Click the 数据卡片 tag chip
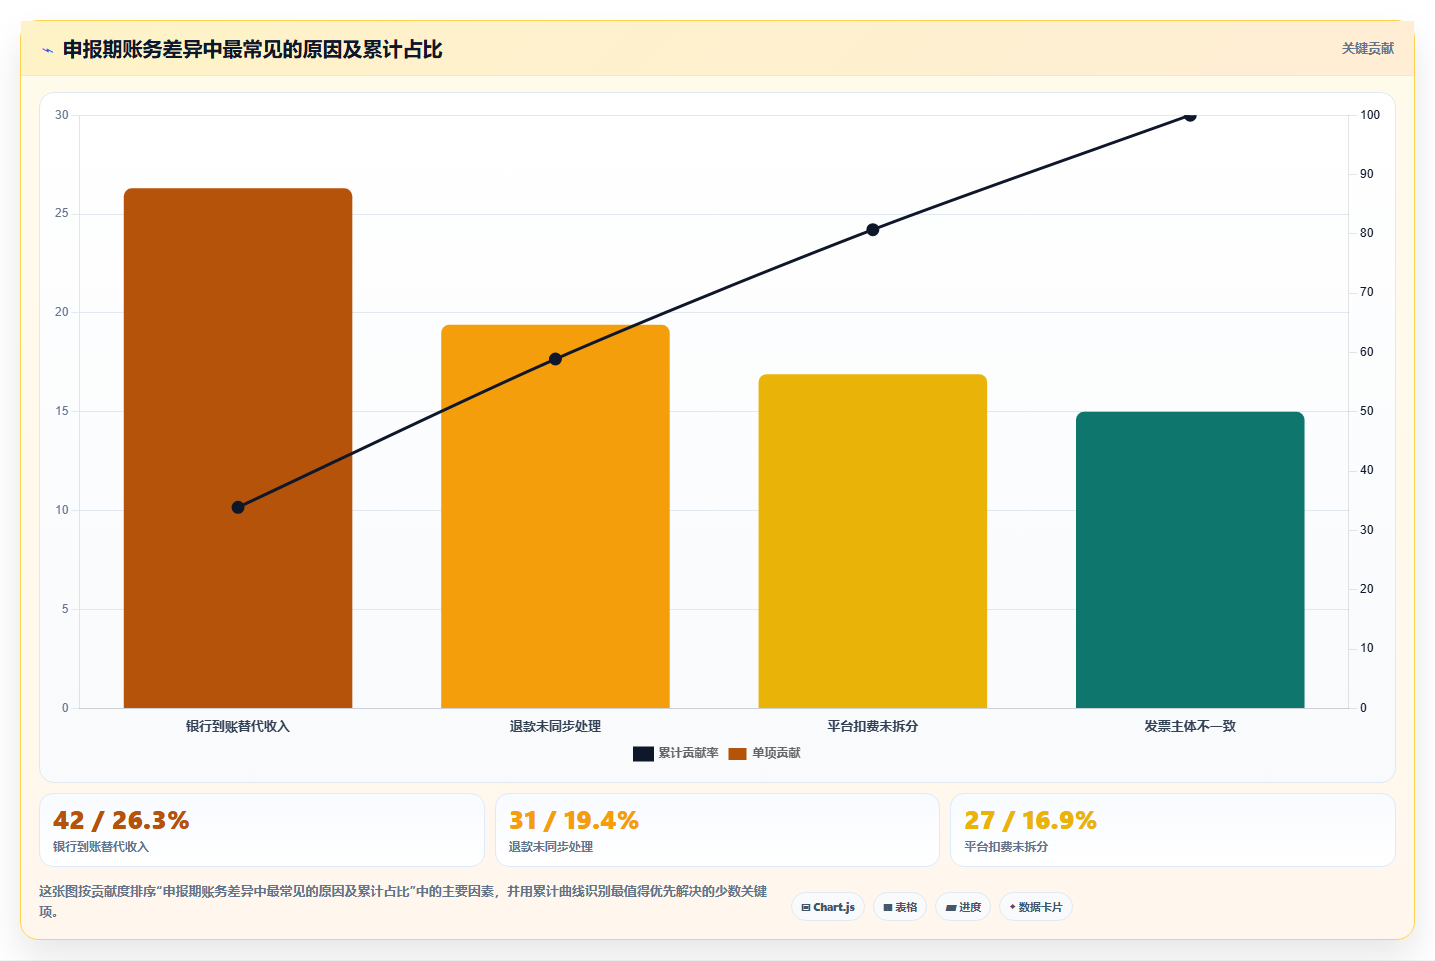 (1036, 907)
